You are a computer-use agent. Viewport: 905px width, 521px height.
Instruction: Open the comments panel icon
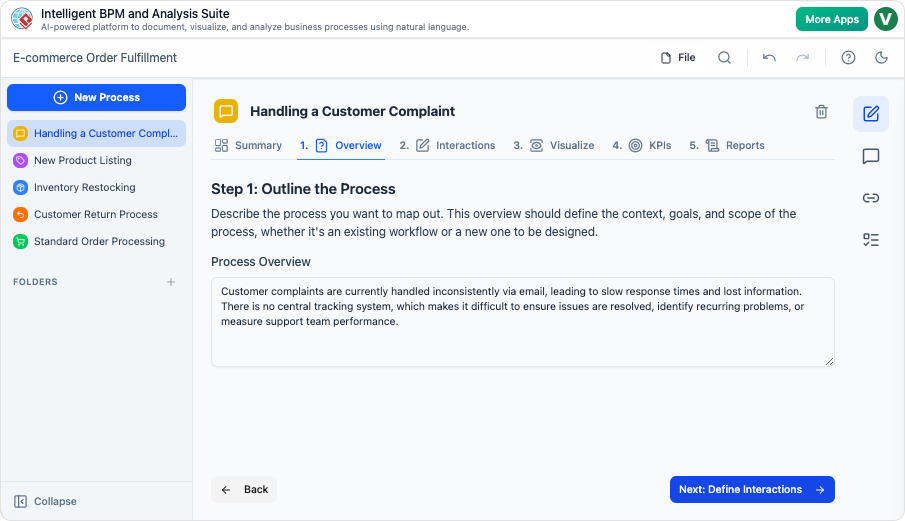871,156
